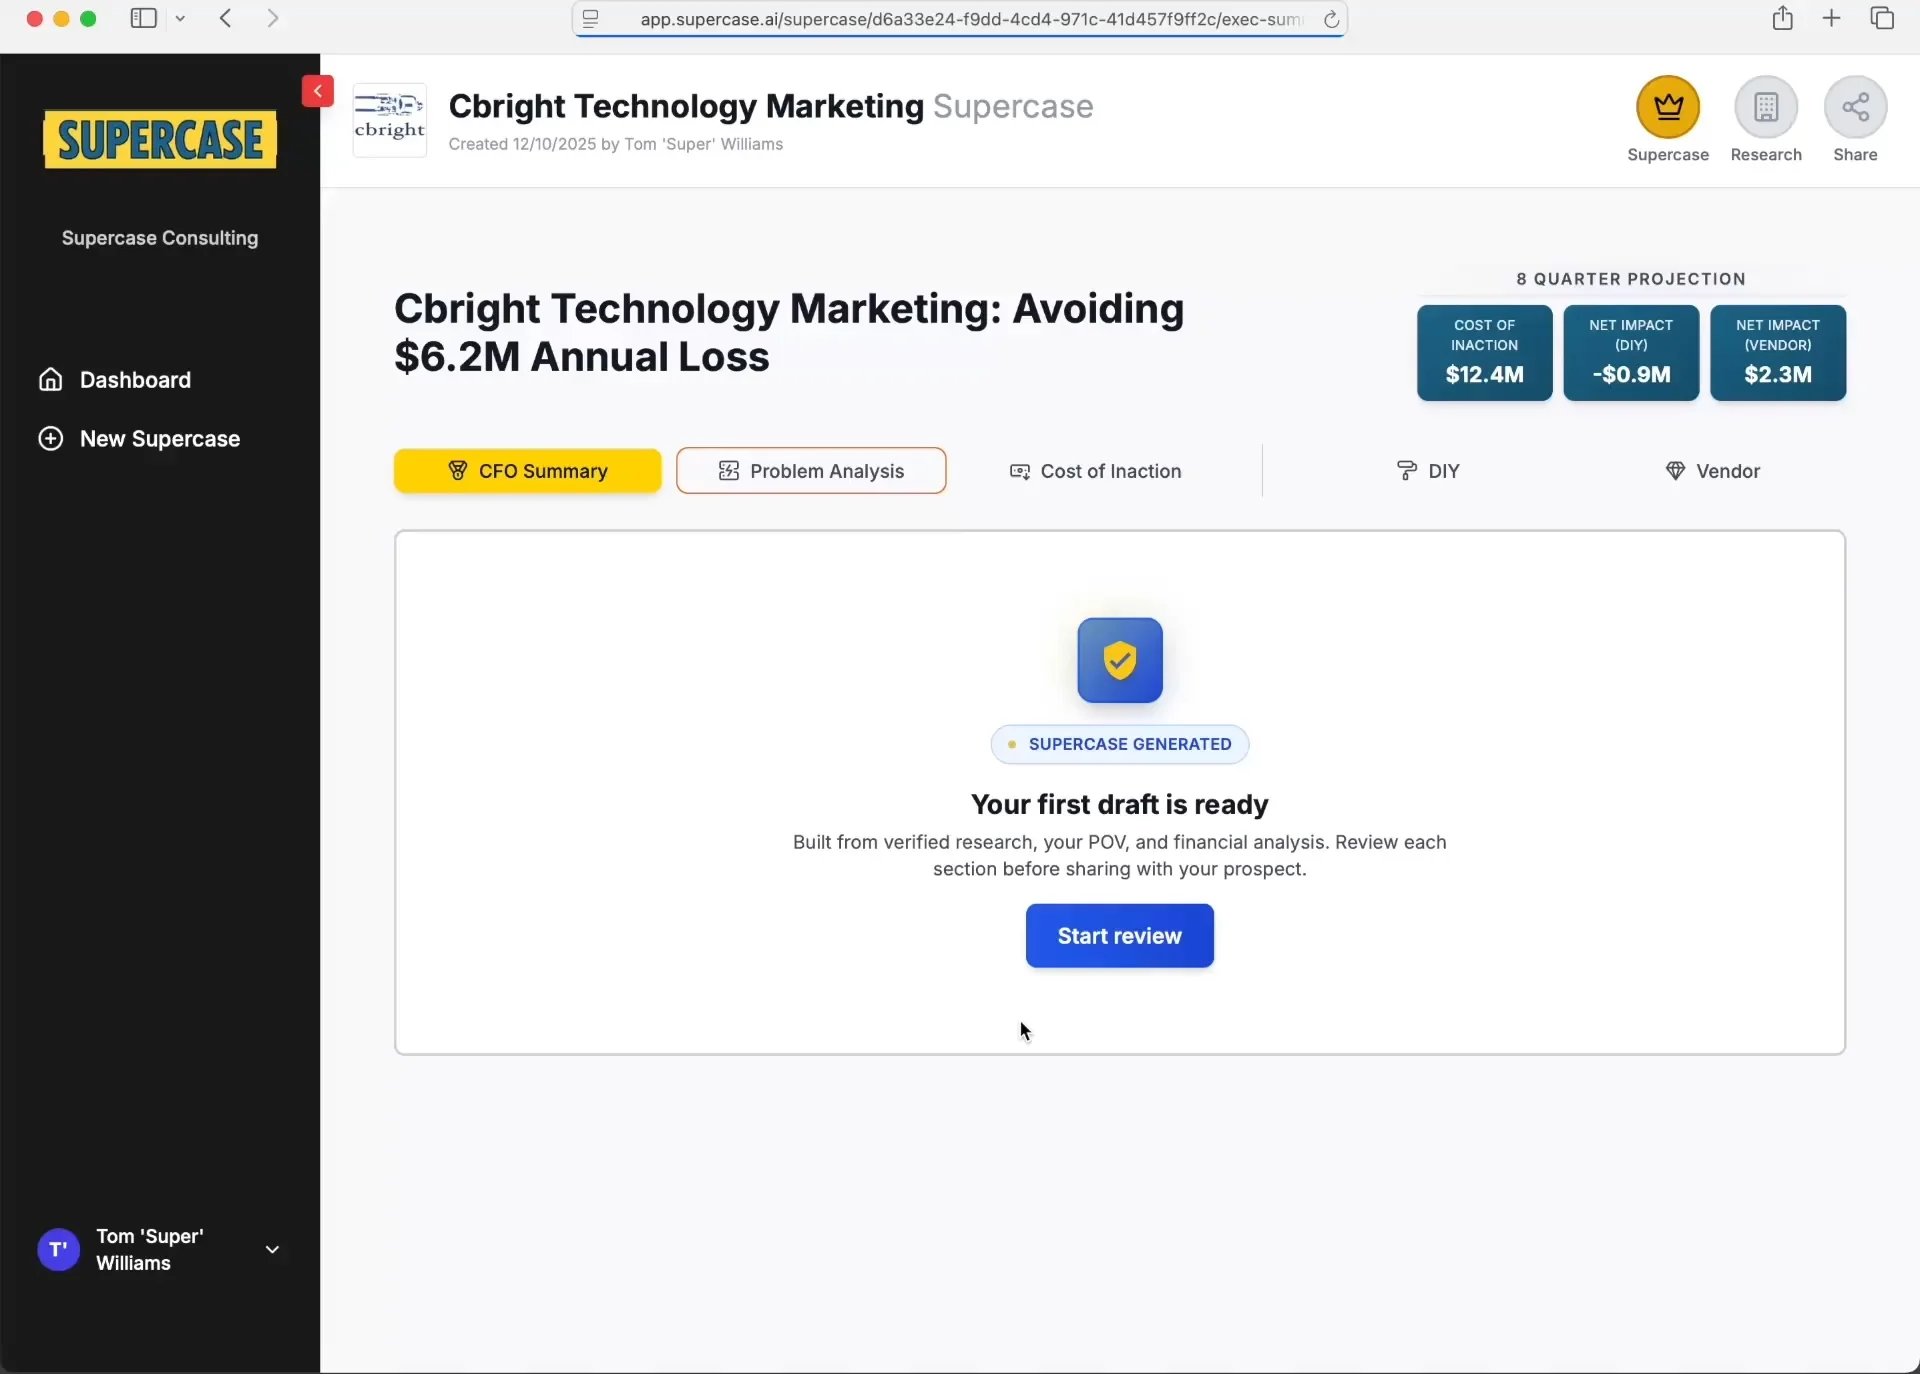Click the cbright company logo thumbnail
1920x1374 pixels.
390,120
